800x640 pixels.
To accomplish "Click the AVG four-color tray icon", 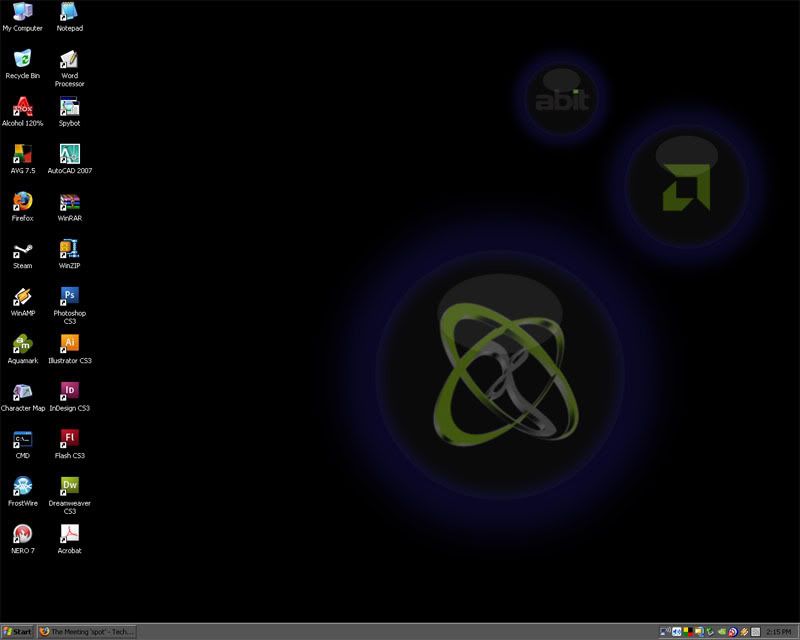I will [688, 632].
